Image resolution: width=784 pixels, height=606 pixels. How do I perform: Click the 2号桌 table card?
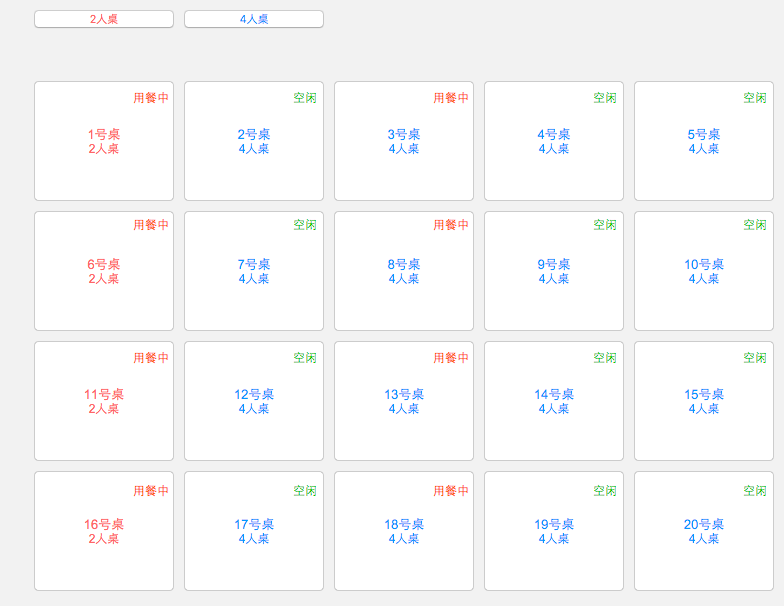[x=254, y=141]
